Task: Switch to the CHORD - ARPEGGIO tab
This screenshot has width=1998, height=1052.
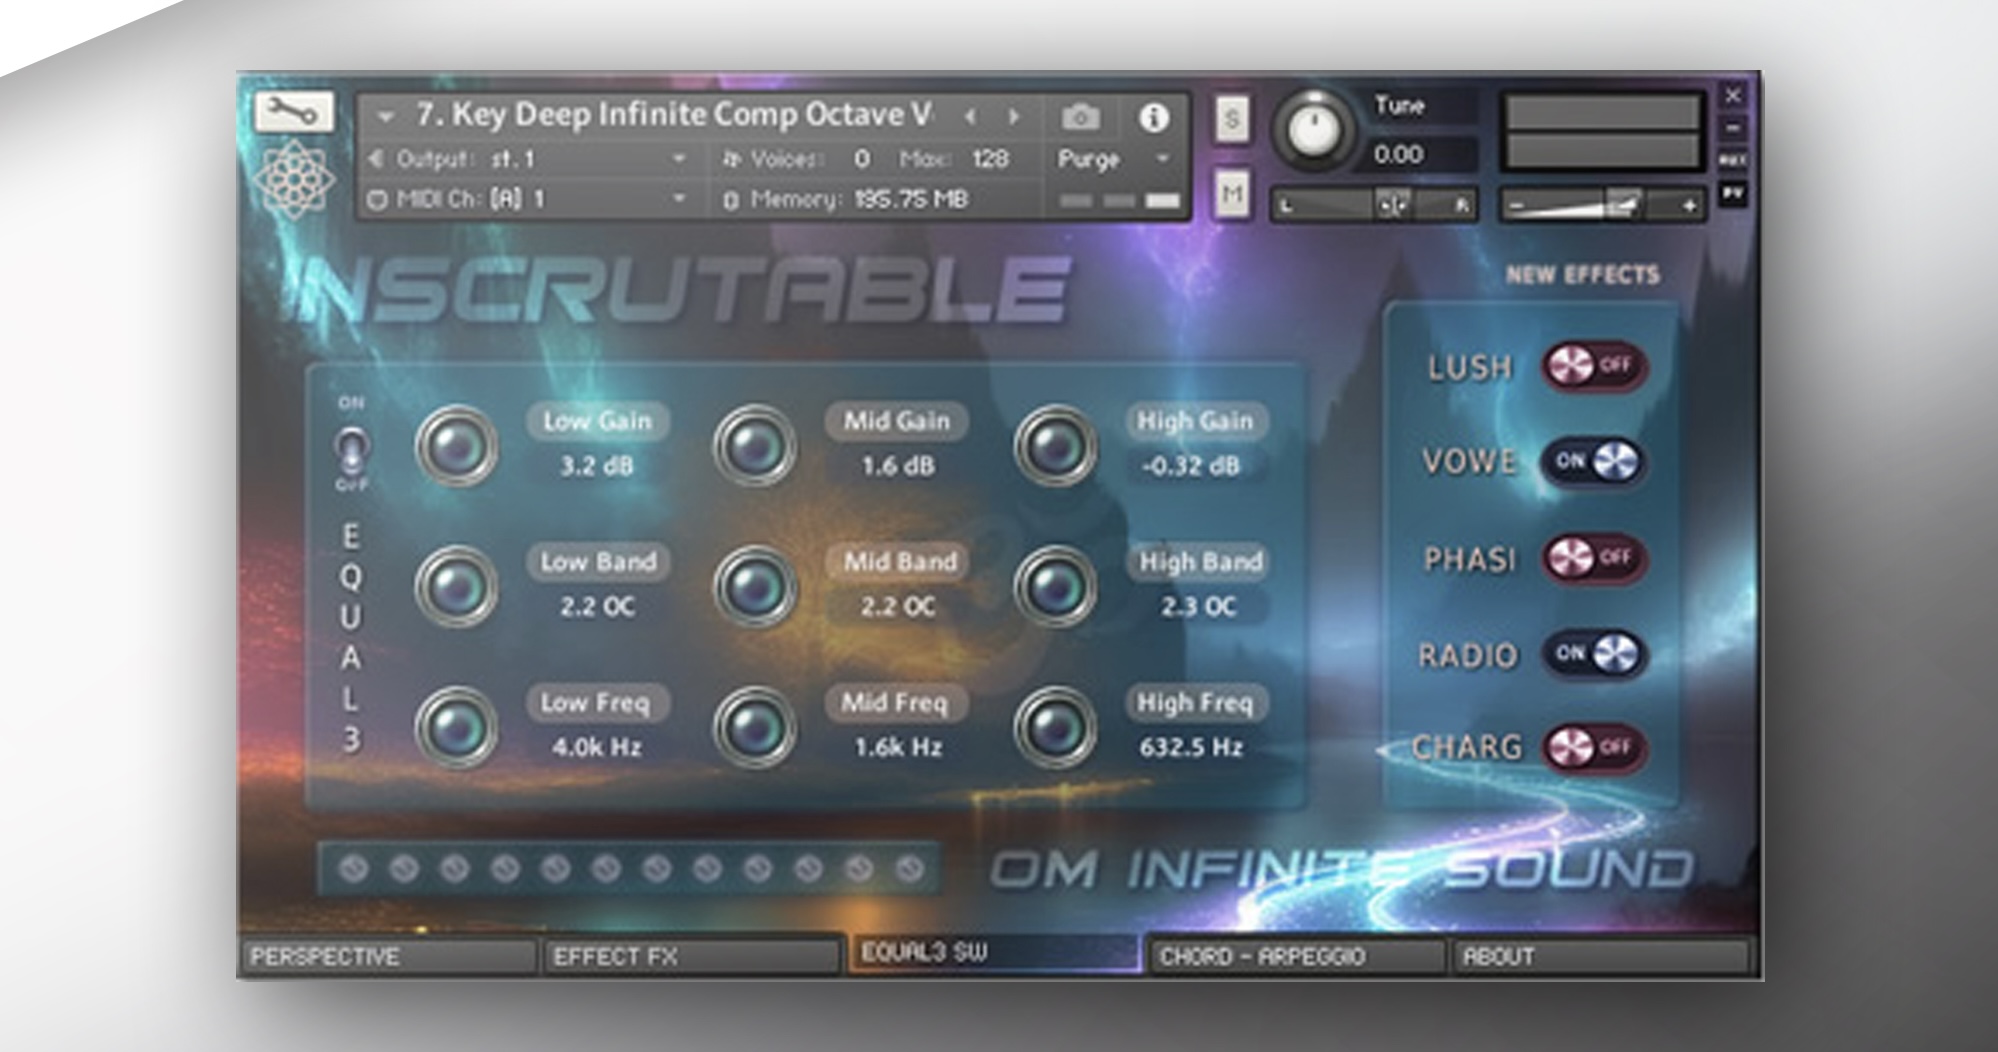Action: tap(1298, 956)
